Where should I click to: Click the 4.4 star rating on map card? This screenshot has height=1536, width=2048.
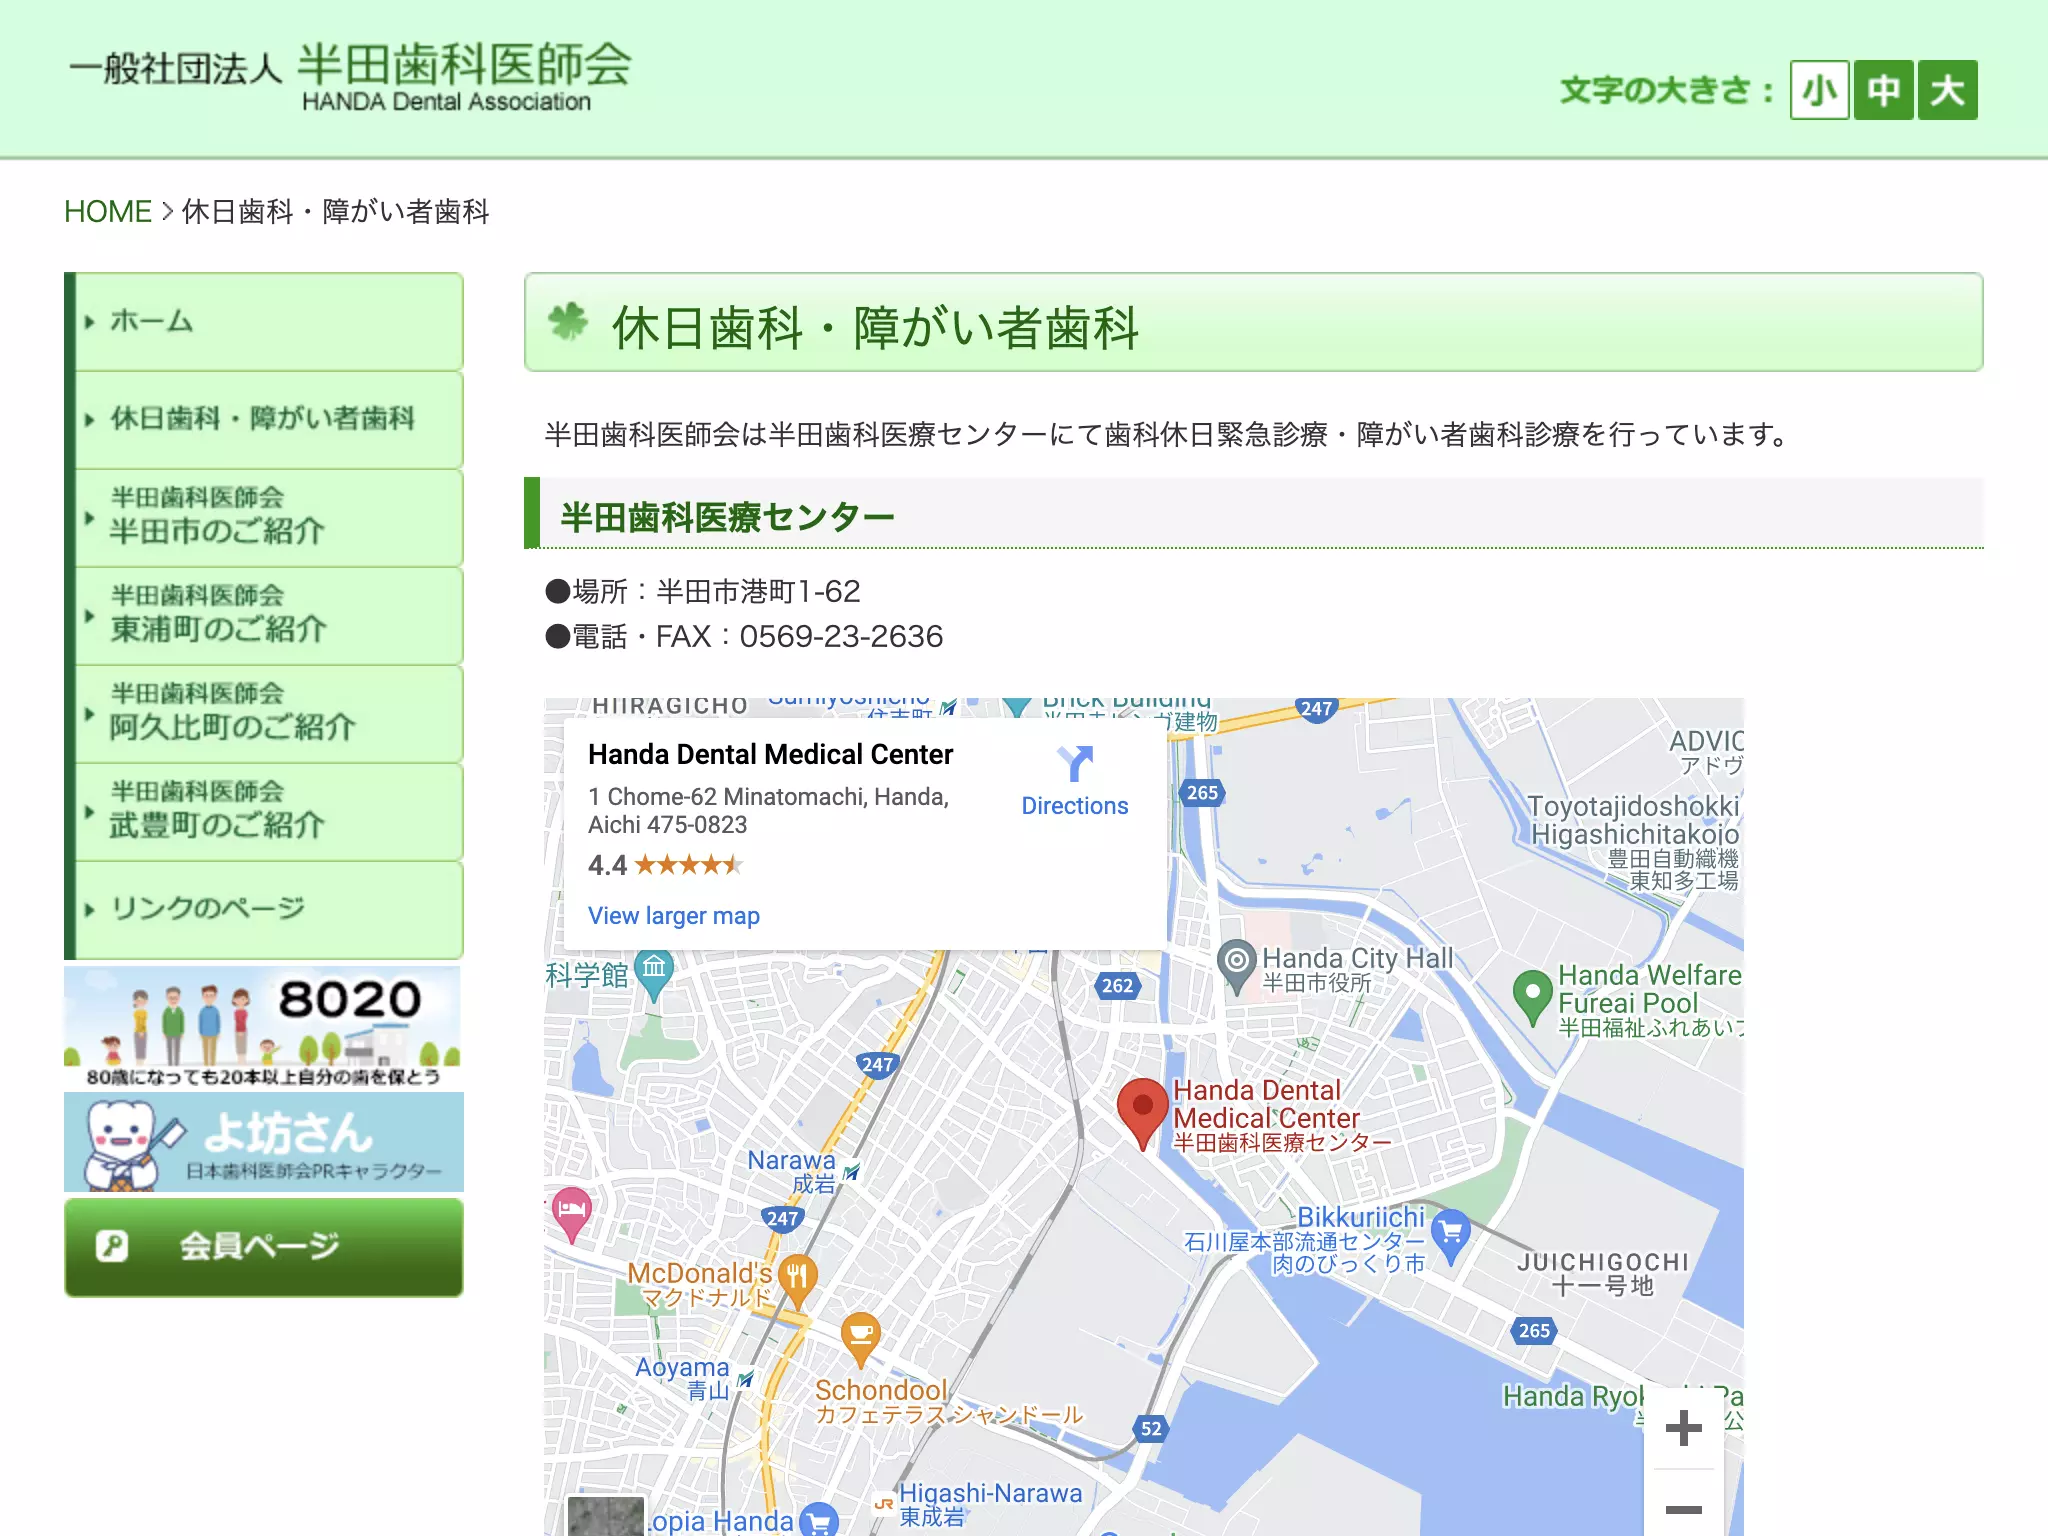[666, 865]
